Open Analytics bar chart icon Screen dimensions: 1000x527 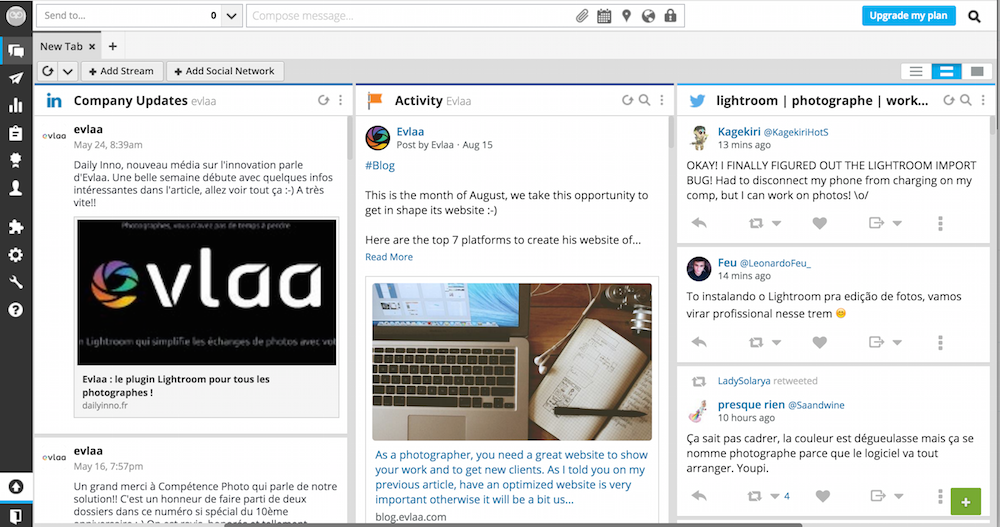[x=16, y=105]
